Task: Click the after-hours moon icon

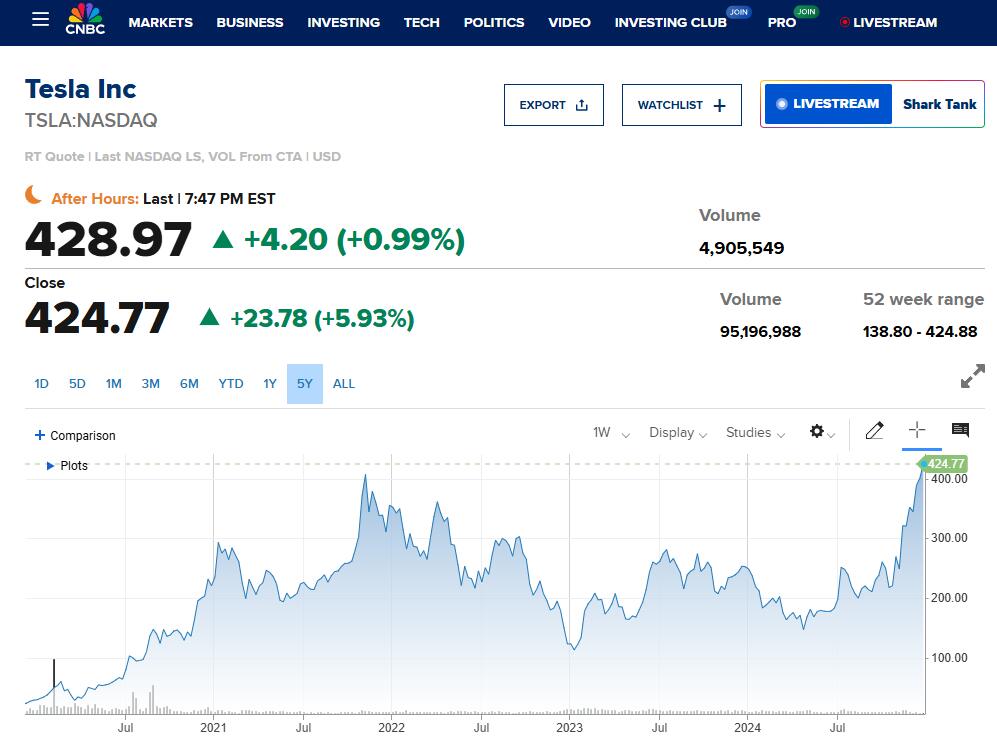Action: (33, 195)
